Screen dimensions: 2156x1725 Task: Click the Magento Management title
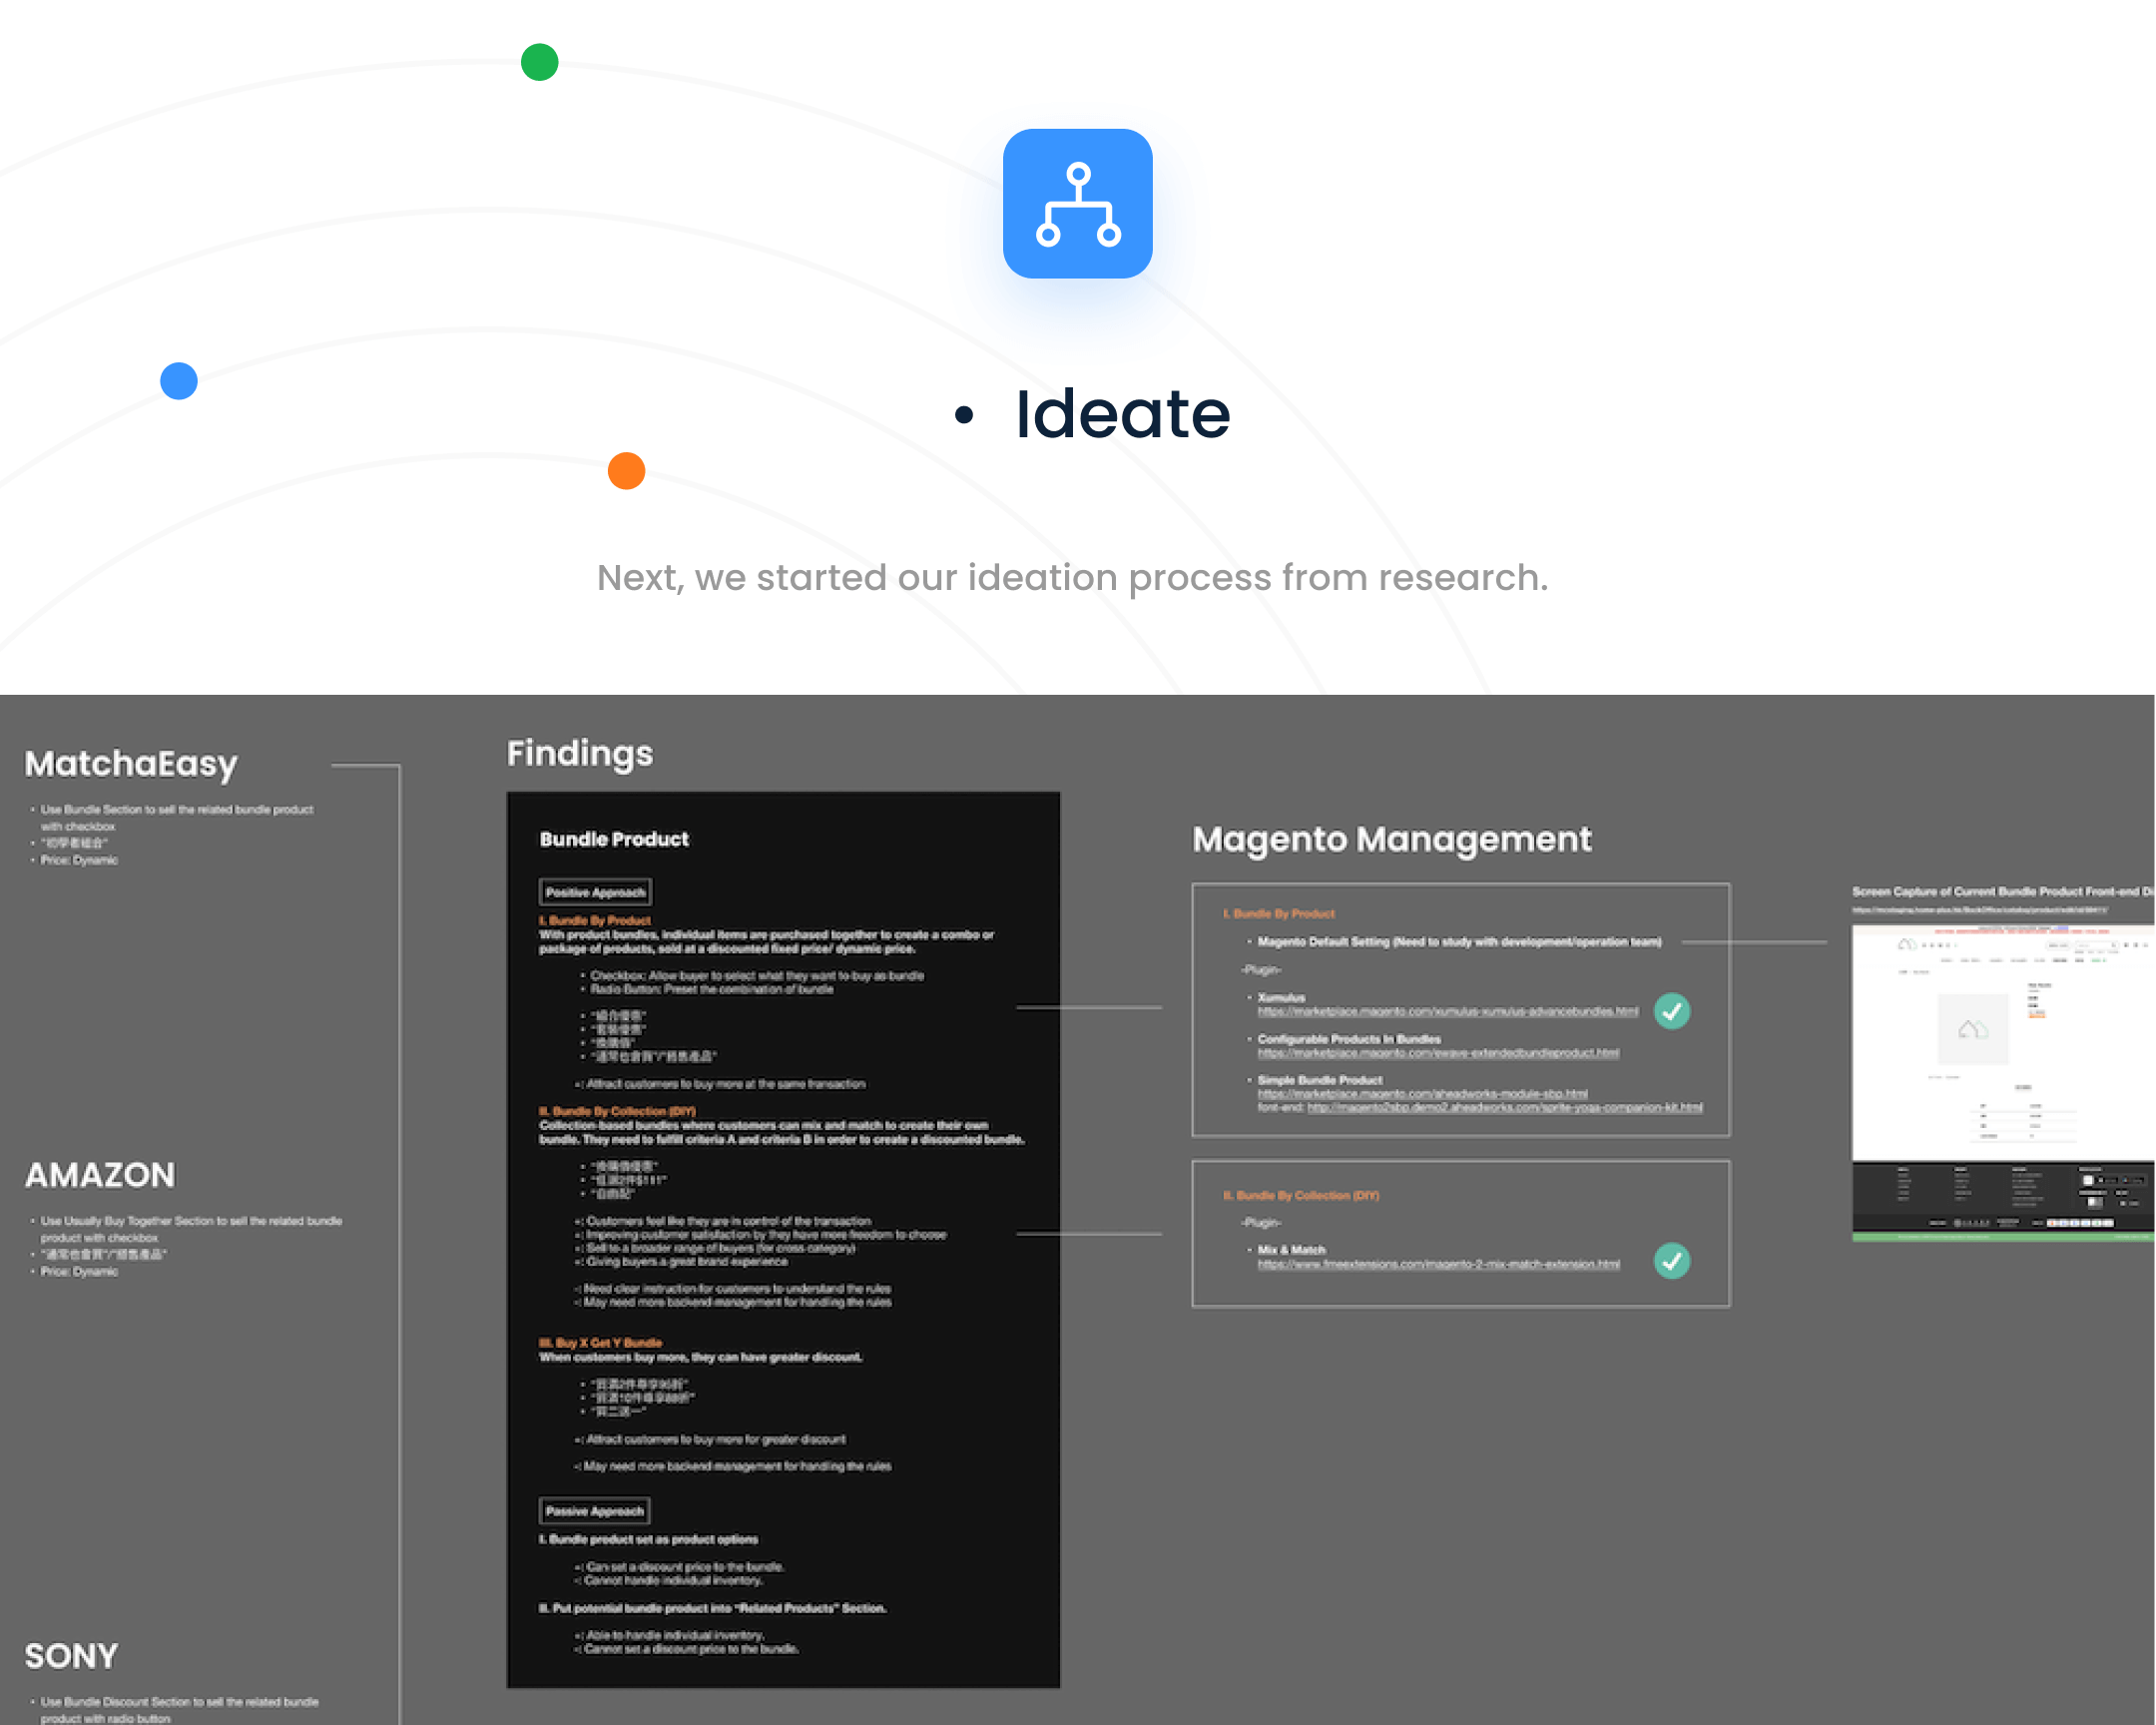click(1391, 839)
